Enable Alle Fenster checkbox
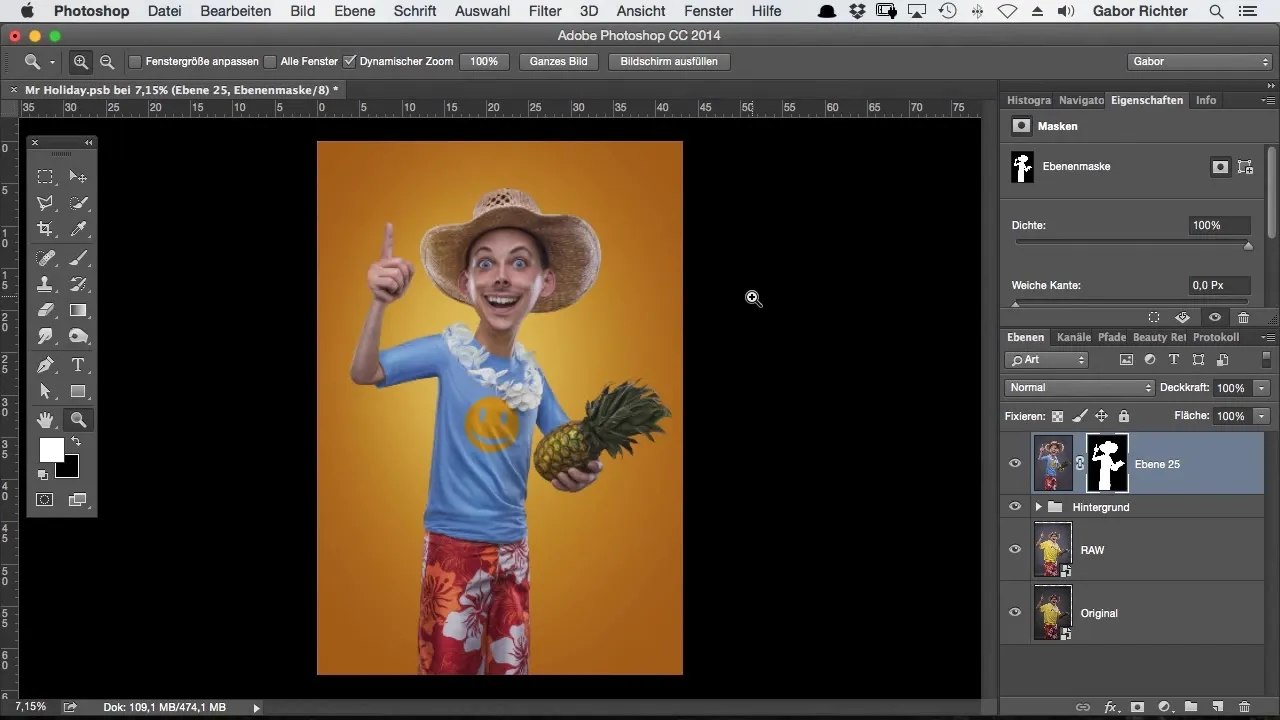 [270, 61]
